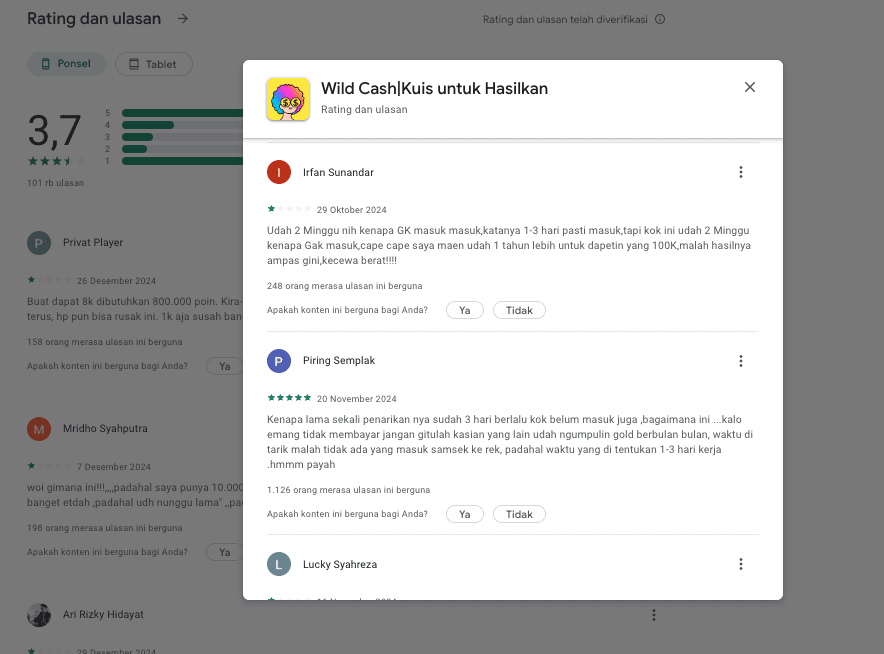This screenshot has width=884, height=654.
Task: Click the Wild Cash app icon
Action: [288, 99]
